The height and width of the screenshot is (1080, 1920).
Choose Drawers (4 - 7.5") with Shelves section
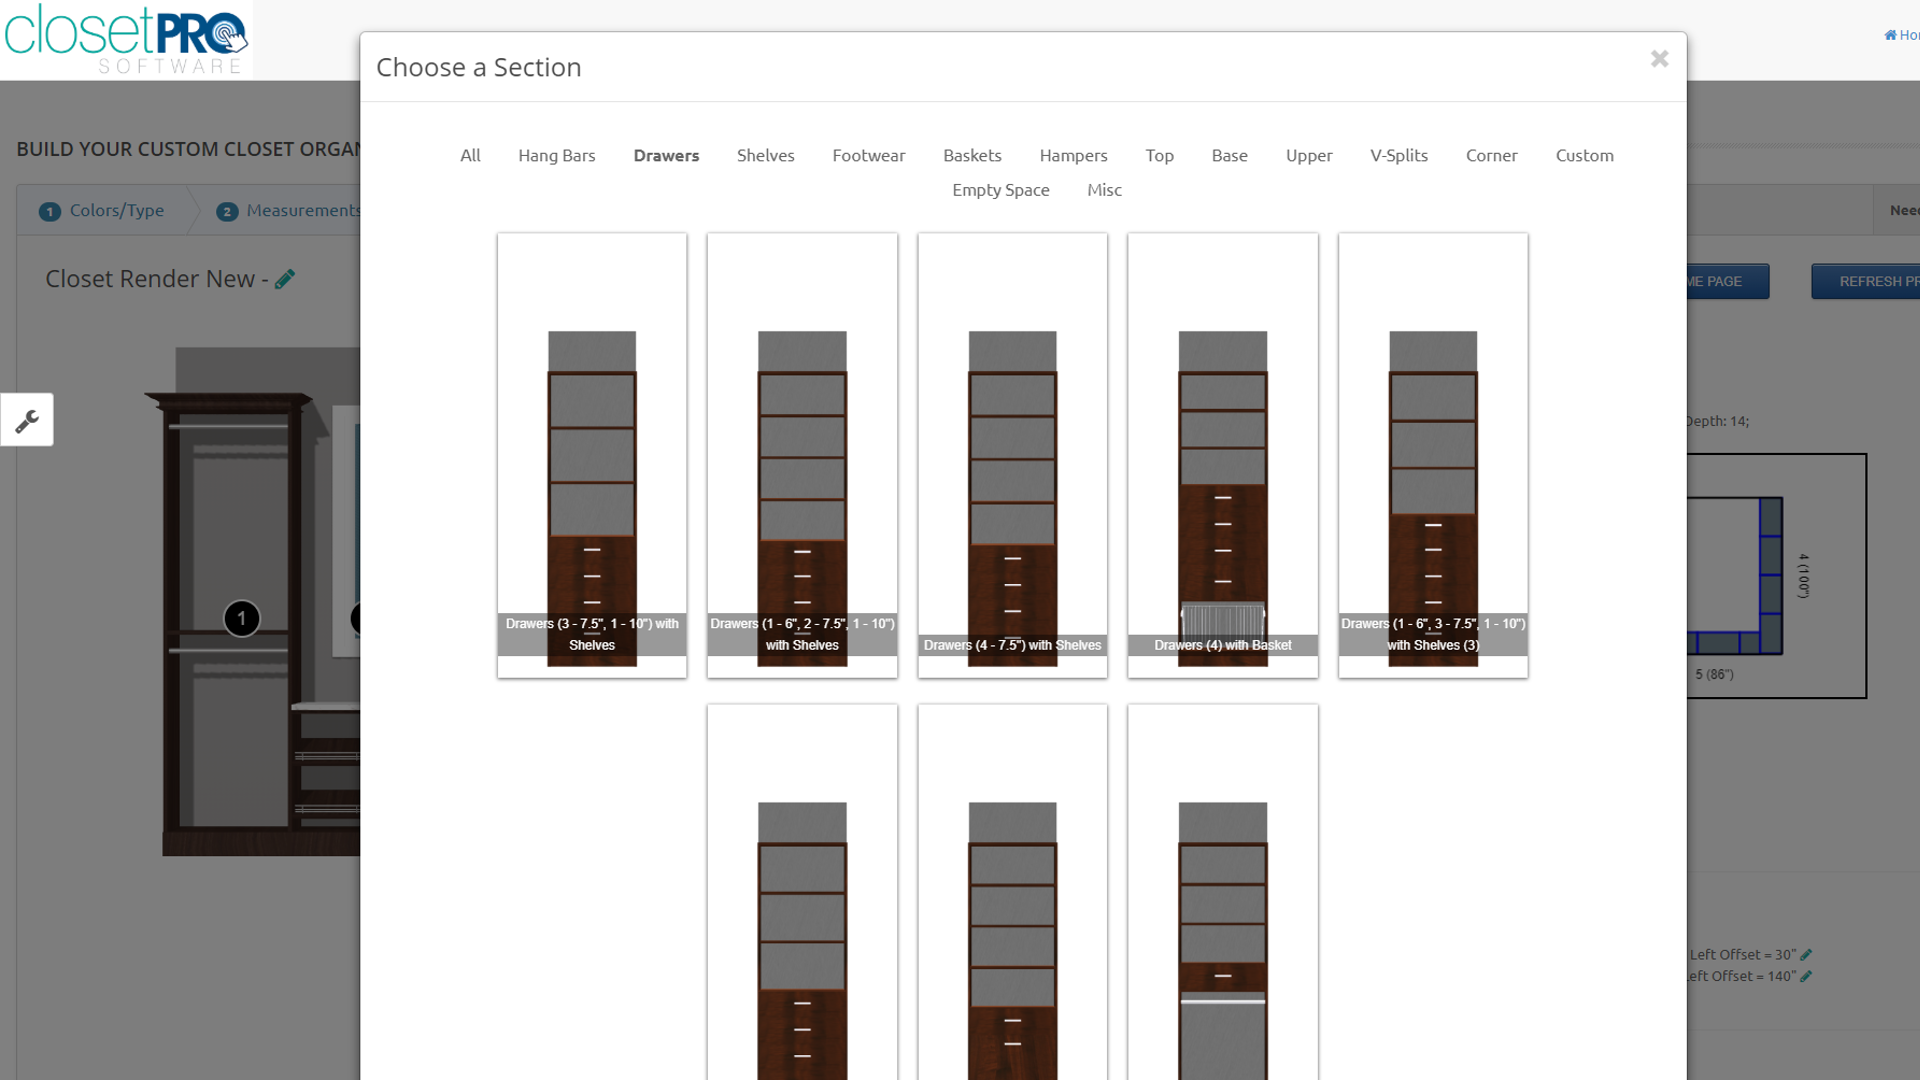[x=1012, y=456]
